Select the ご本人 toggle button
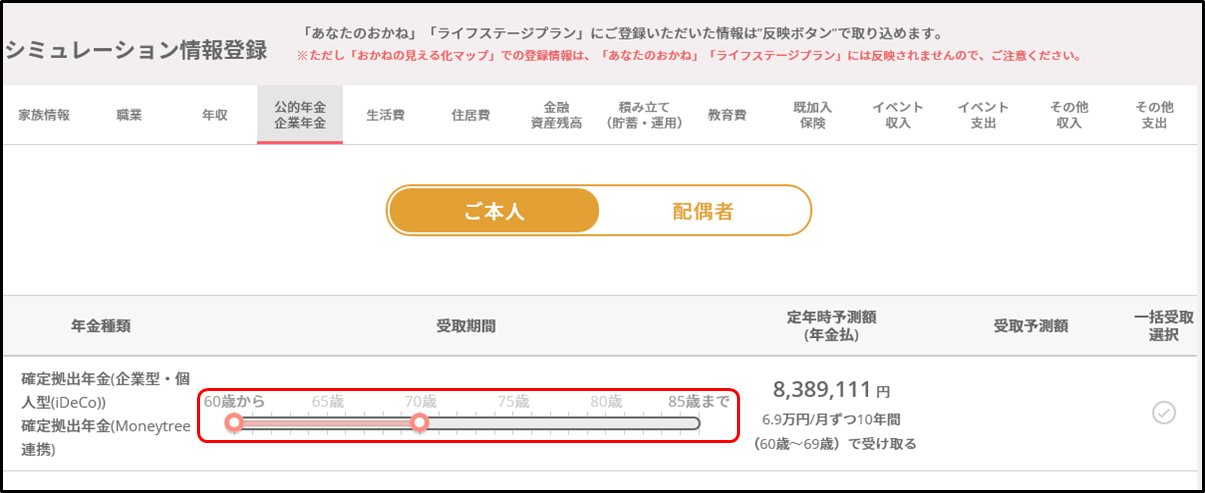 pyautogui.click(x=494, y=211)
